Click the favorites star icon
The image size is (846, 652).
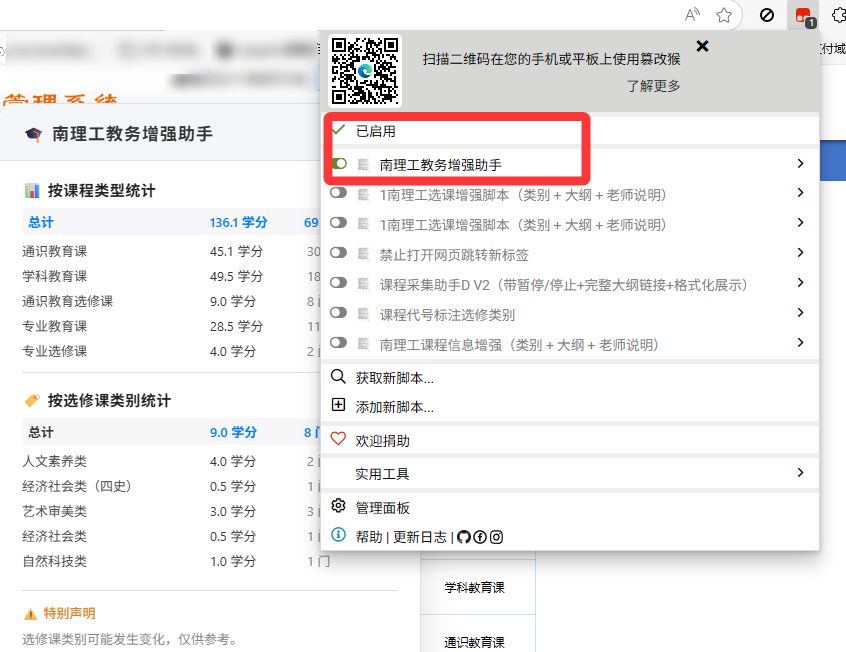tap(725, 15)
